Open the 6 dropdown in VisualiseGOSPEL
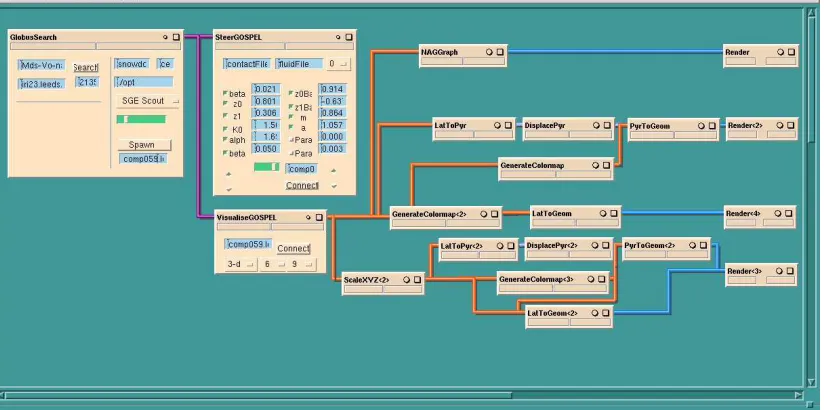This screenshot has height=410, width=824. pyautogui.click(x=273, y=264)
